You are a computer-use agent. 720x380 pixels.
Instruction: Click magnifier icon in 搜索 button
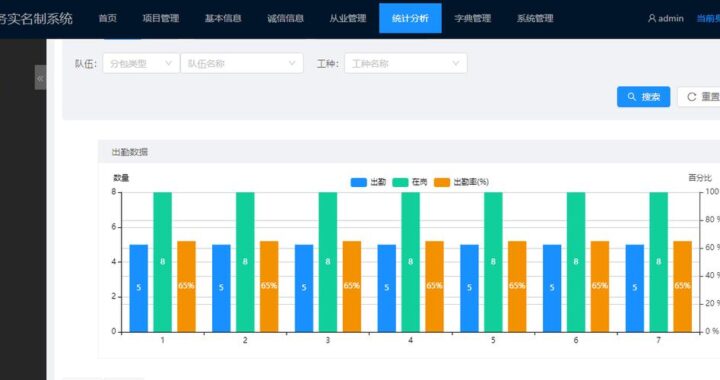point(632,97)
